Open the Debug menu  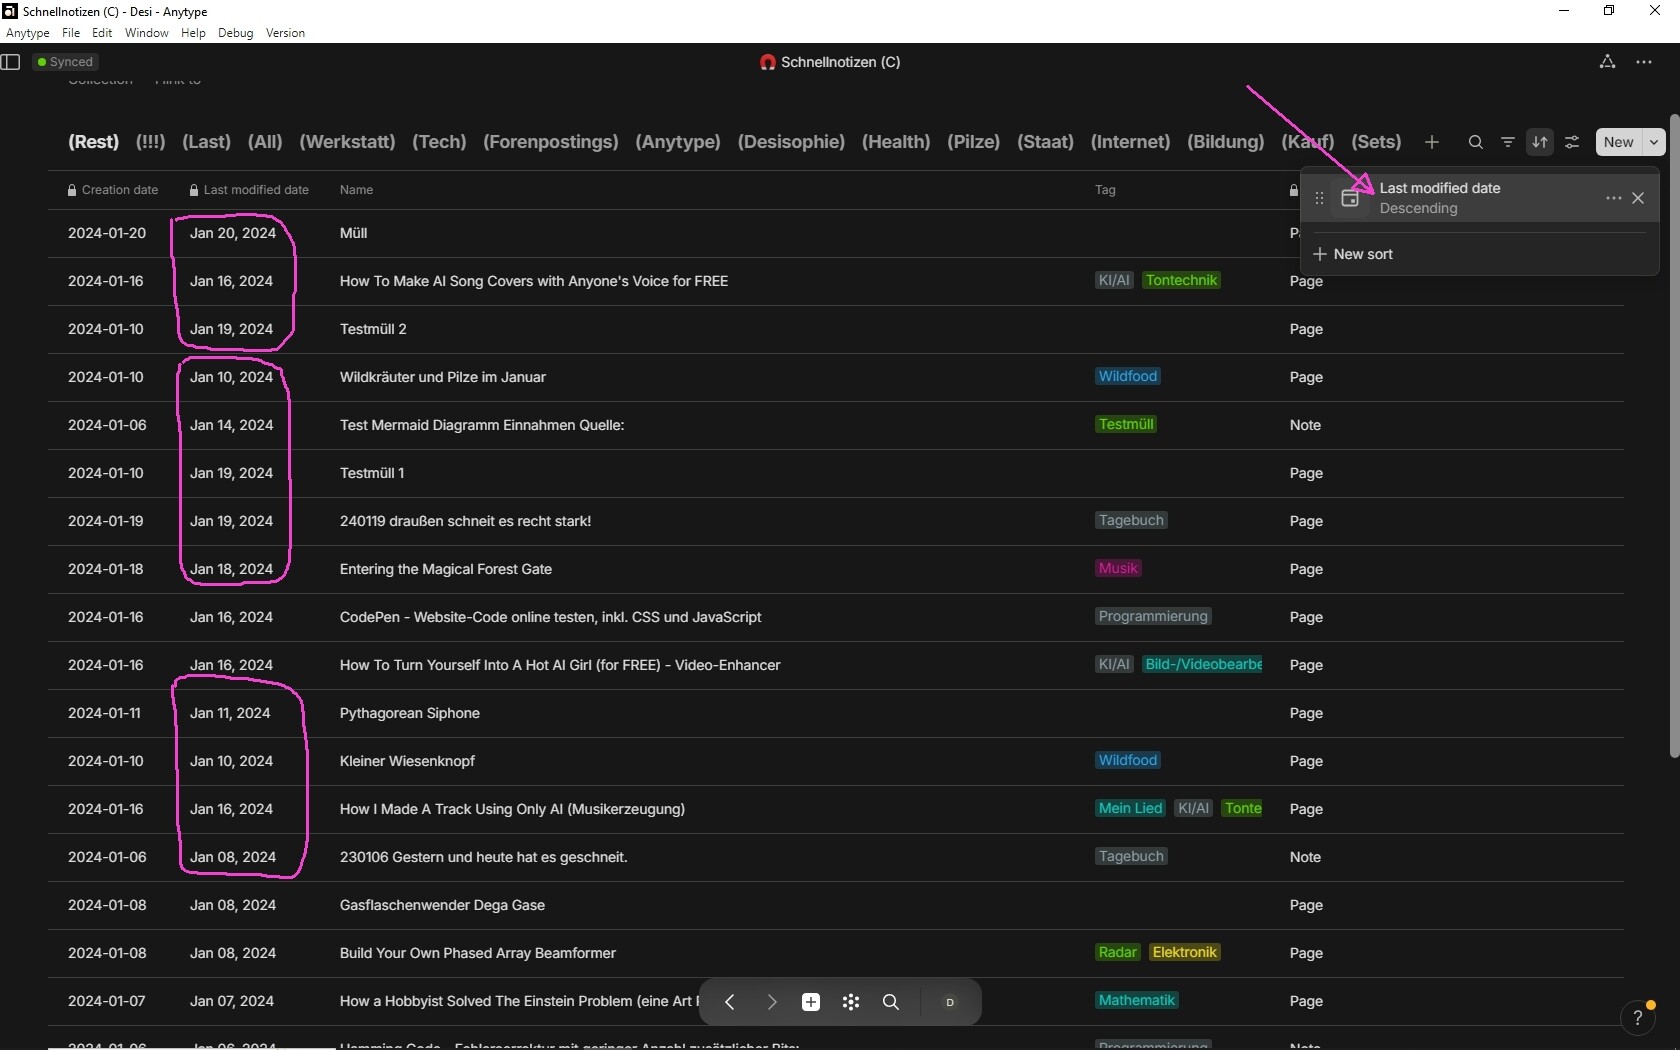[x=235, y=33]
